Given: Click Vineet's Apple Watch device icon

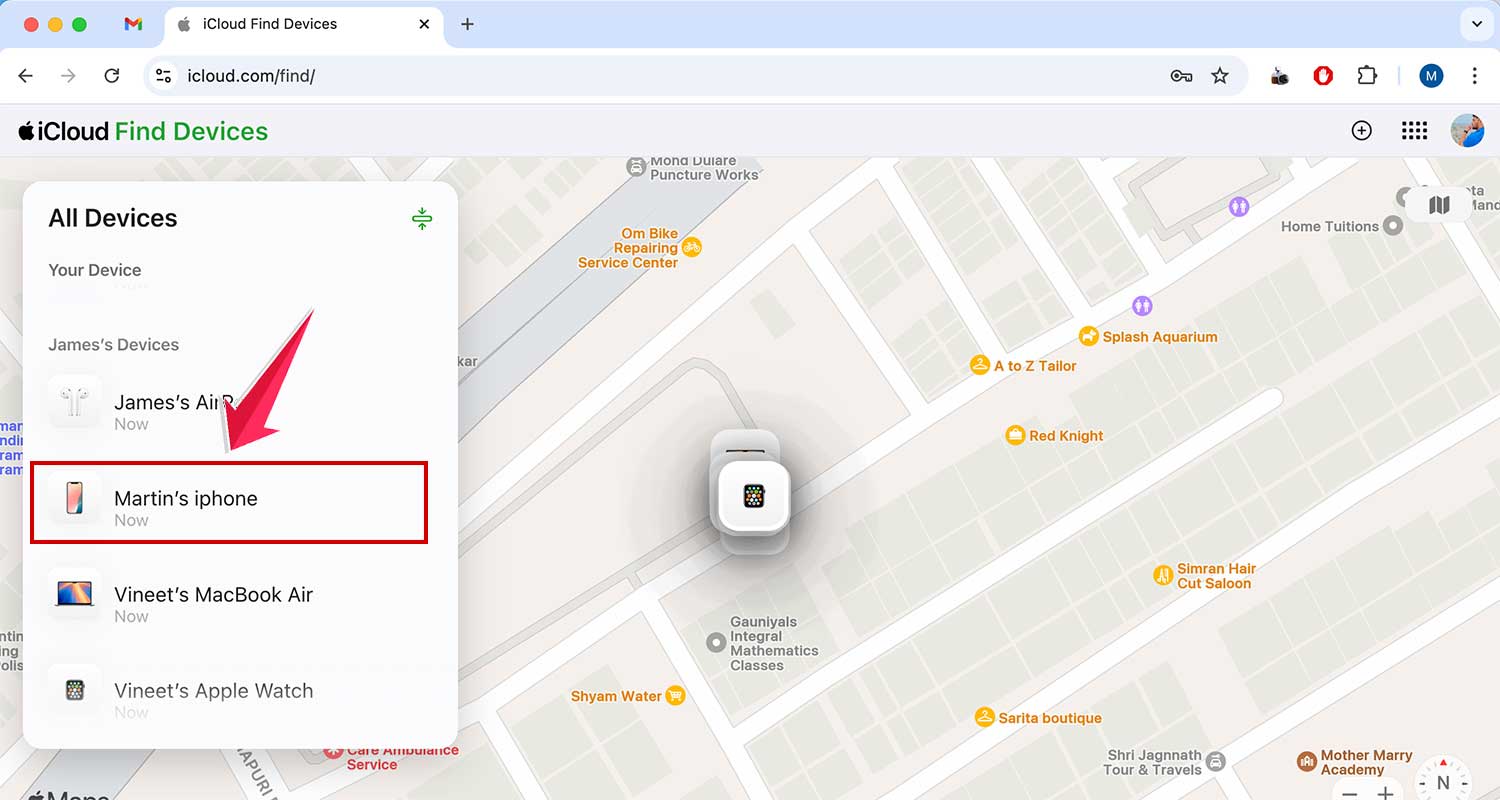Looking at the screenshot, I should (x=74, y=690).
